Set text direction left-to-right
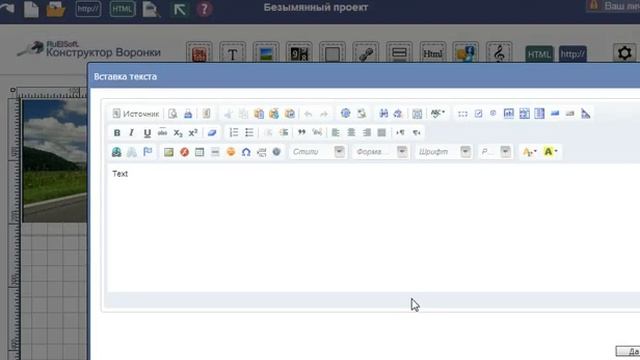 coord(400,133)
